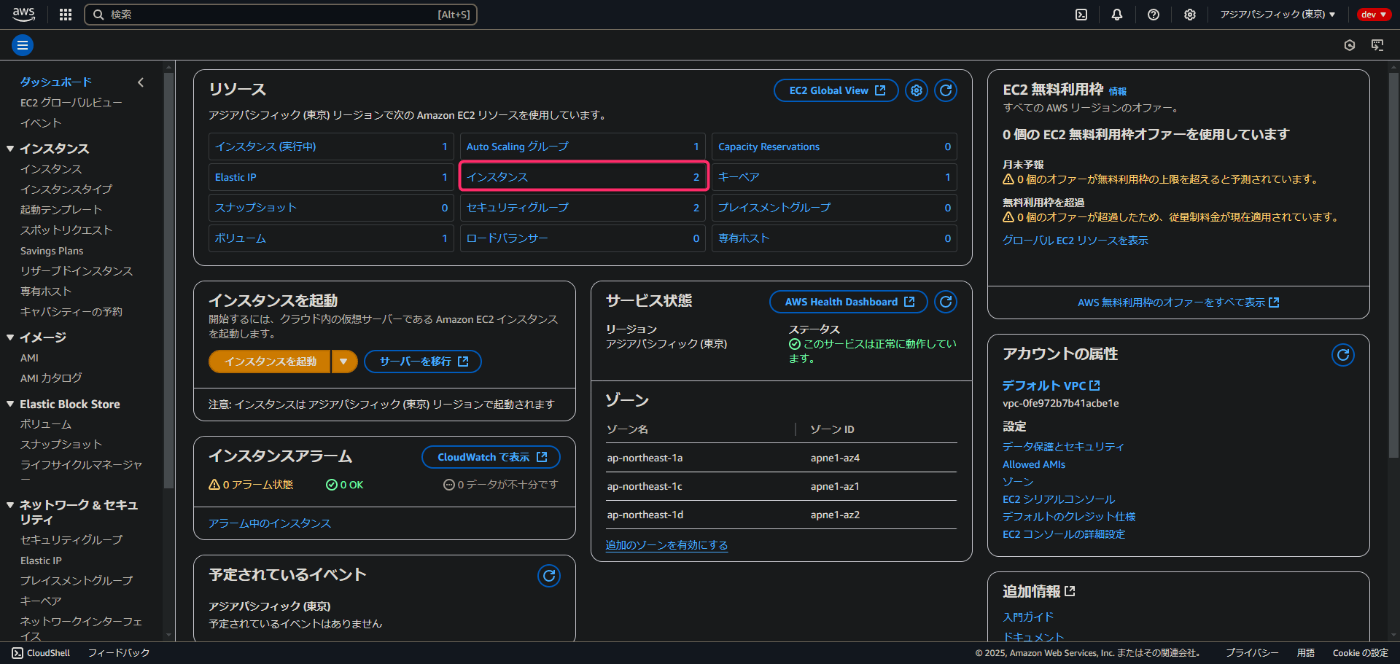This screenshot has width=1400, height=664.
Task: Open the instance launch options dropdown arrow
Action: [x=344, y=361]
